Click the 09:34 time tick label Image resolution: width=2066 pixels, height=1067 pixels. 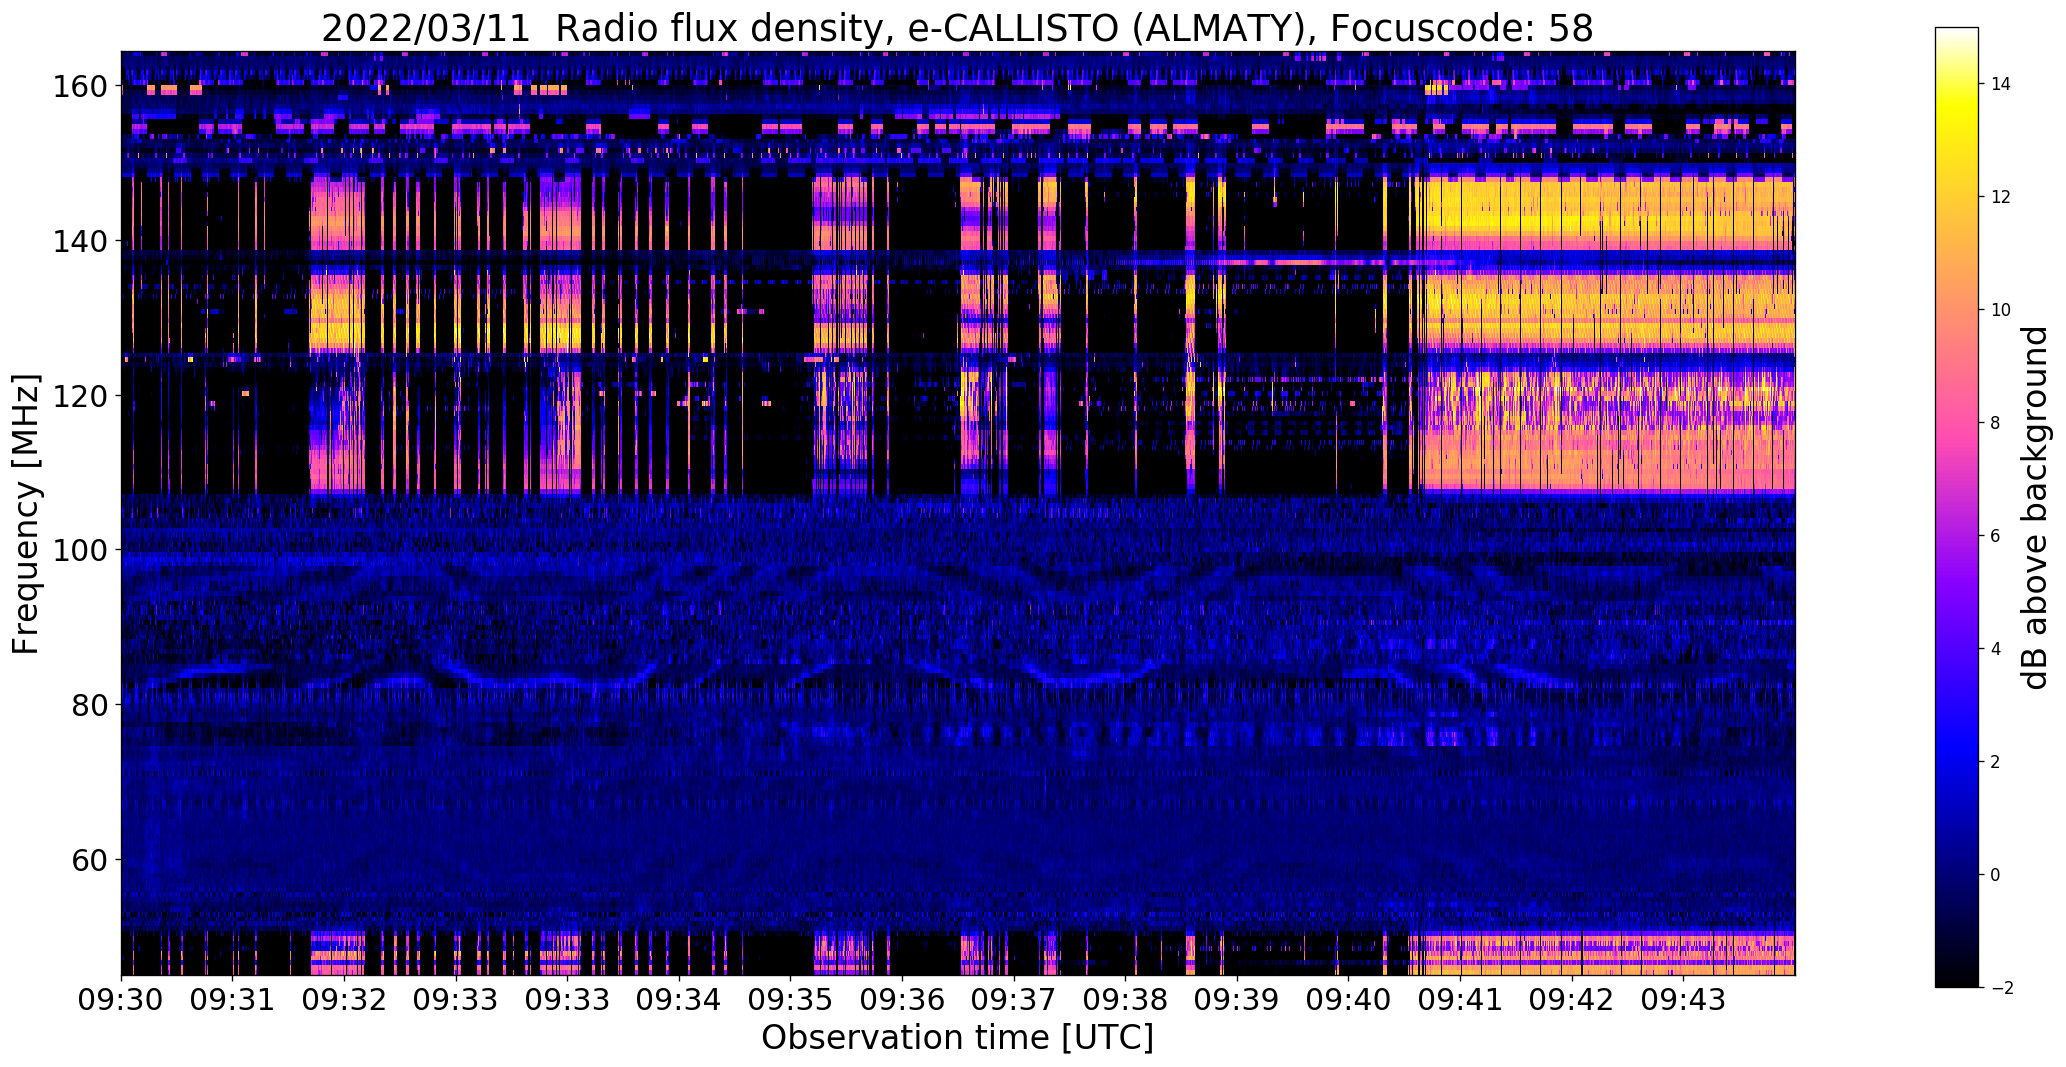click(680, 998)
